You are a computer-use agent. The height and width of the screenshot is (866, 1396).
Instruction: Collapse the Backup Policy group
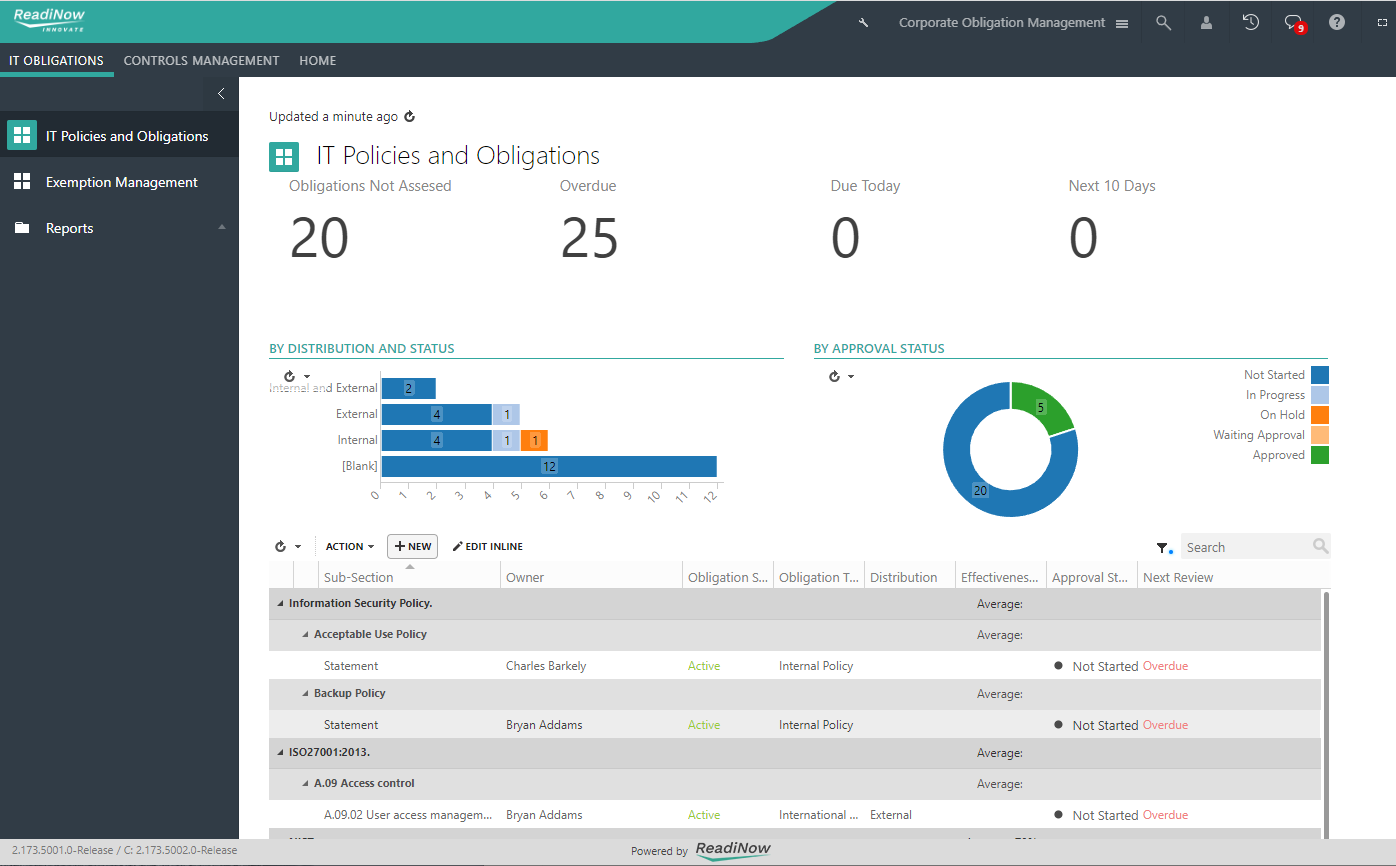tap(305, 694)
